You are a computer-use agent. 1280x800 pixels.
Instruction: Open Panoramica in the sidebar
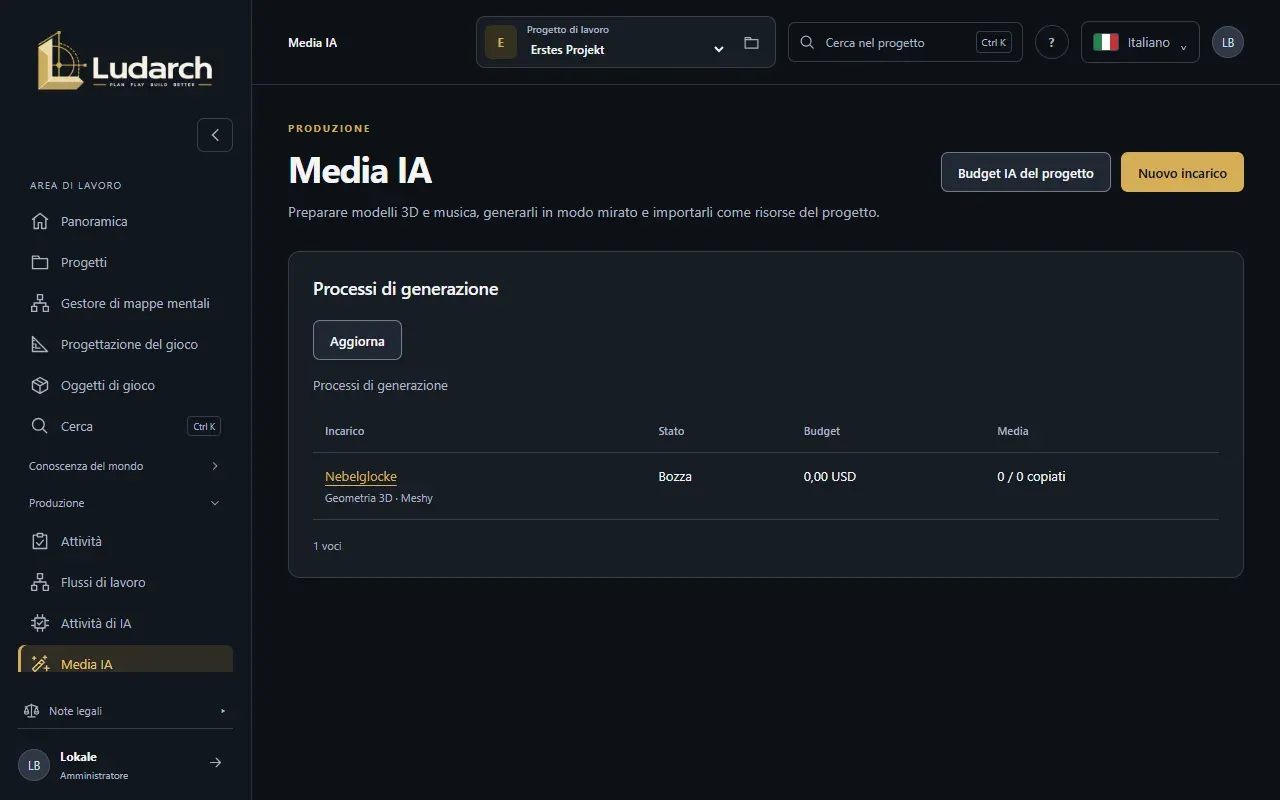click(x=125, y=221)
